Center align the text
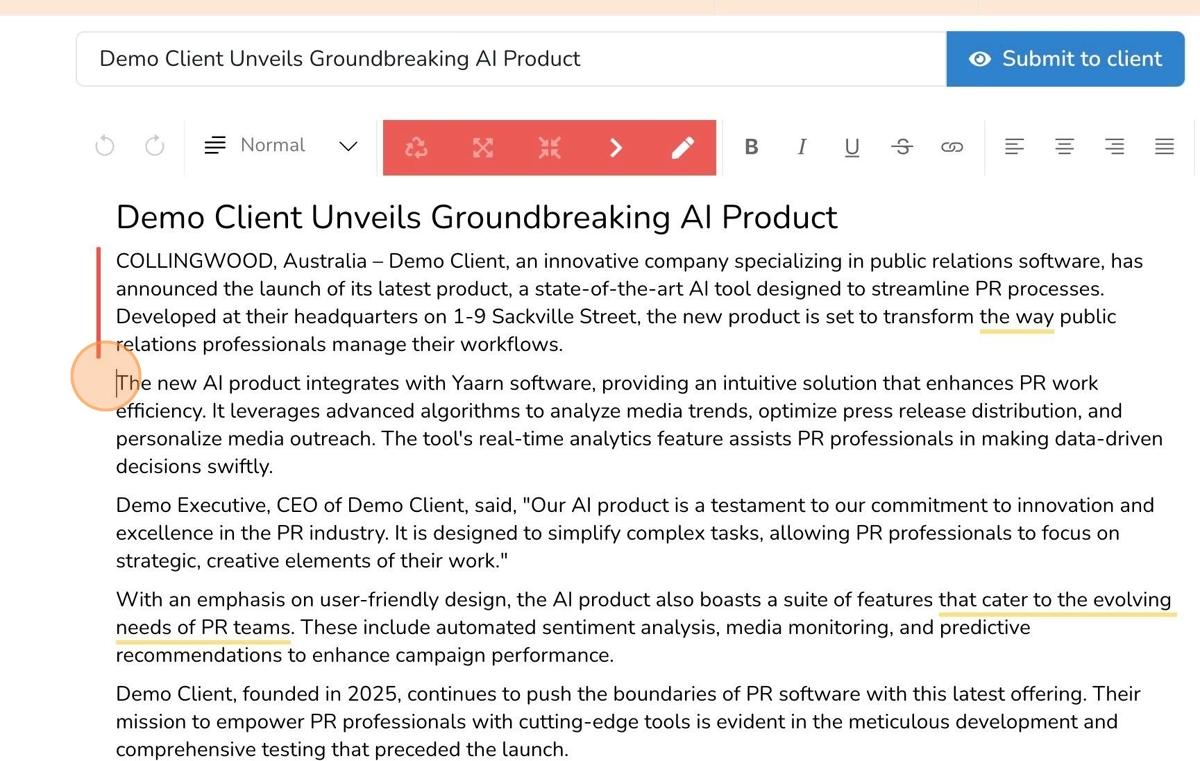This screenshot has width=1200, height=761. click(x=1064, y=147)
